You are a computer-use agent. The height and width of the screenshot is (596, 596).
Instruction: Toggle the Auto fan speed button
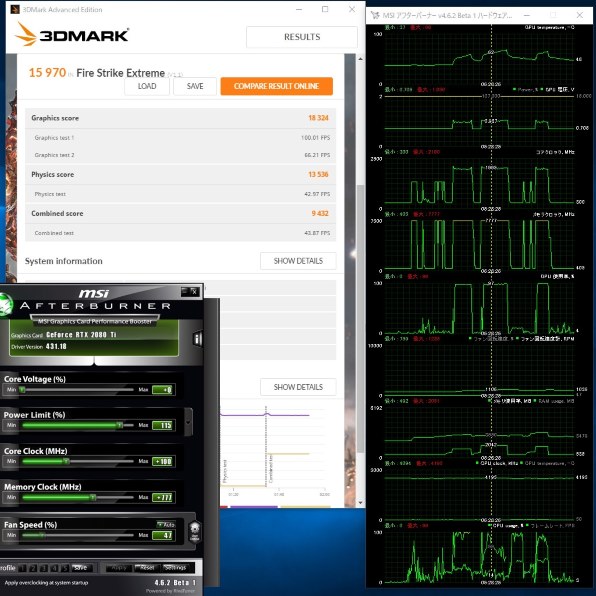click(x=166, y=525)
